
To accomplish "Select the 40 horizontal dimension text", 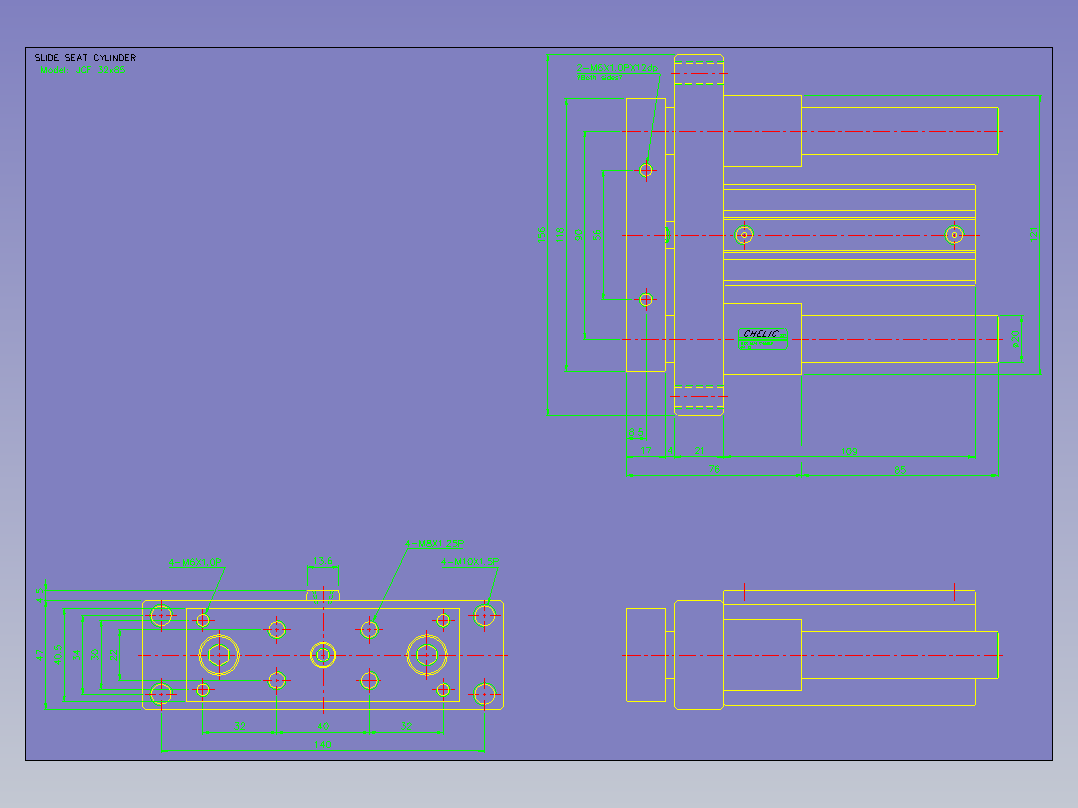I will 322,726.
